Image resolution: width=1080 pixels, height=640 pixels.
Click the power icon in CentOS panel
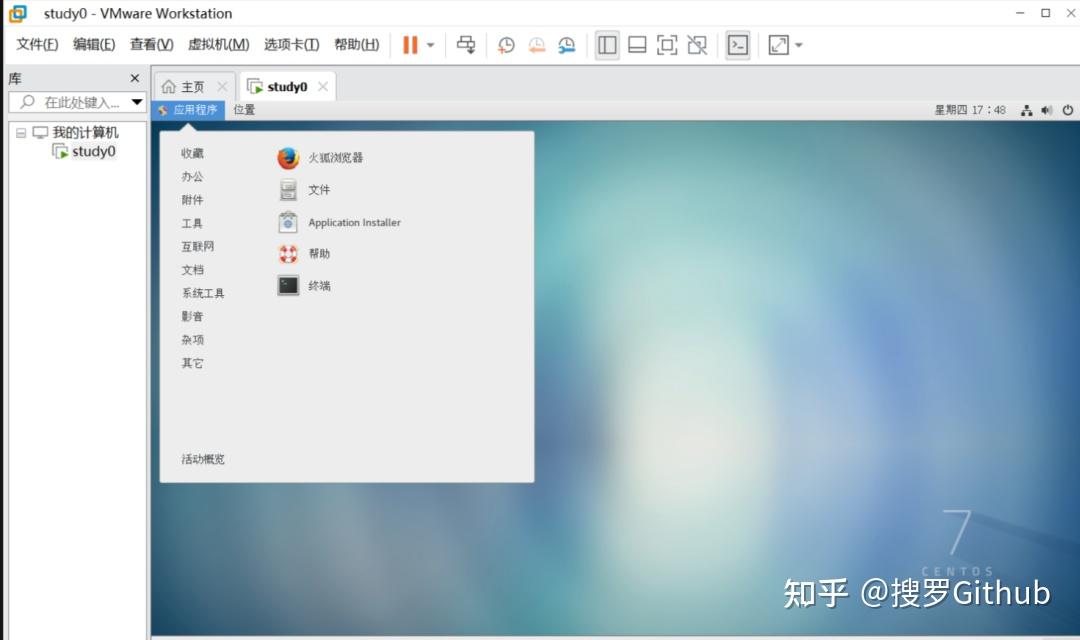tap(1068, 110)
